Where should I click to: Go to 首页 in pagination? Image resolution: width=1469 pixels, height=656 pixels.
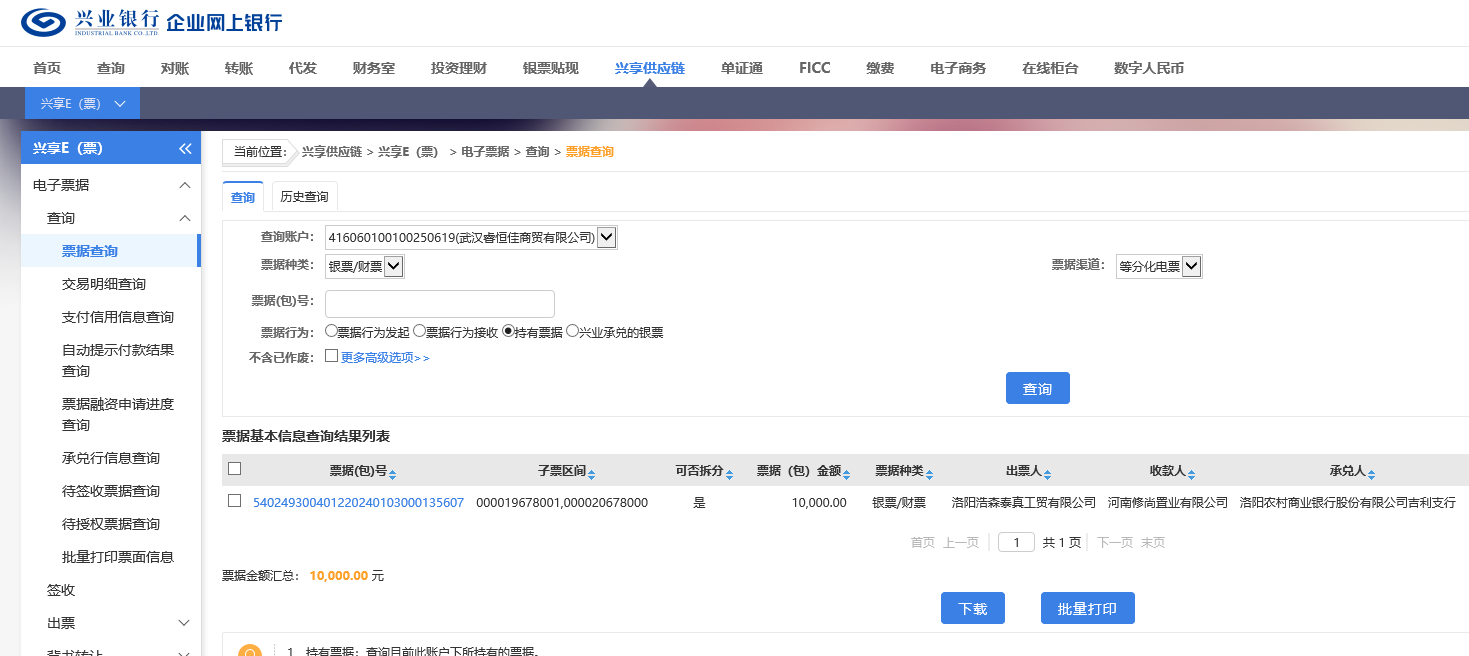pos(922,542)
